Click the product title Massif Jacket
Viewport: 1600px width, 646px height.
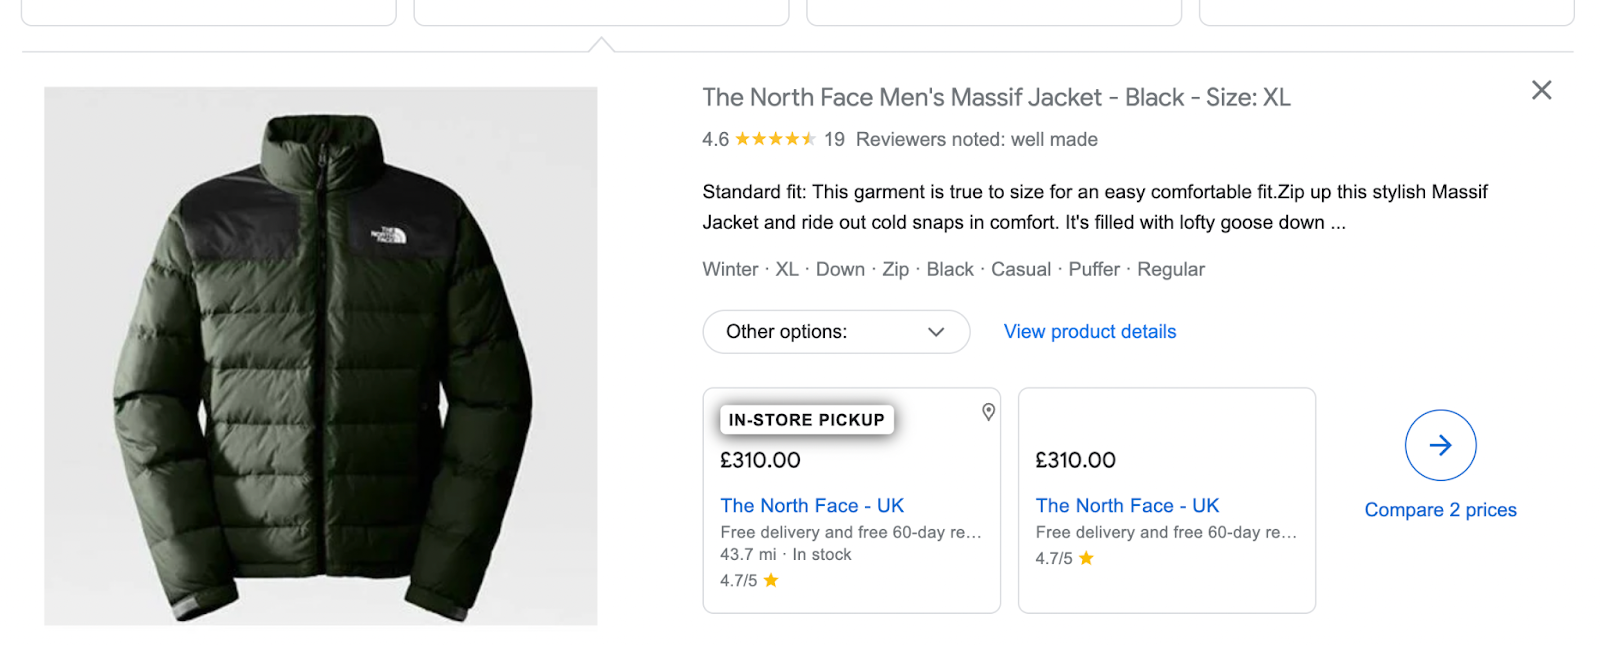pyautogui.click(x=995, y=97)
